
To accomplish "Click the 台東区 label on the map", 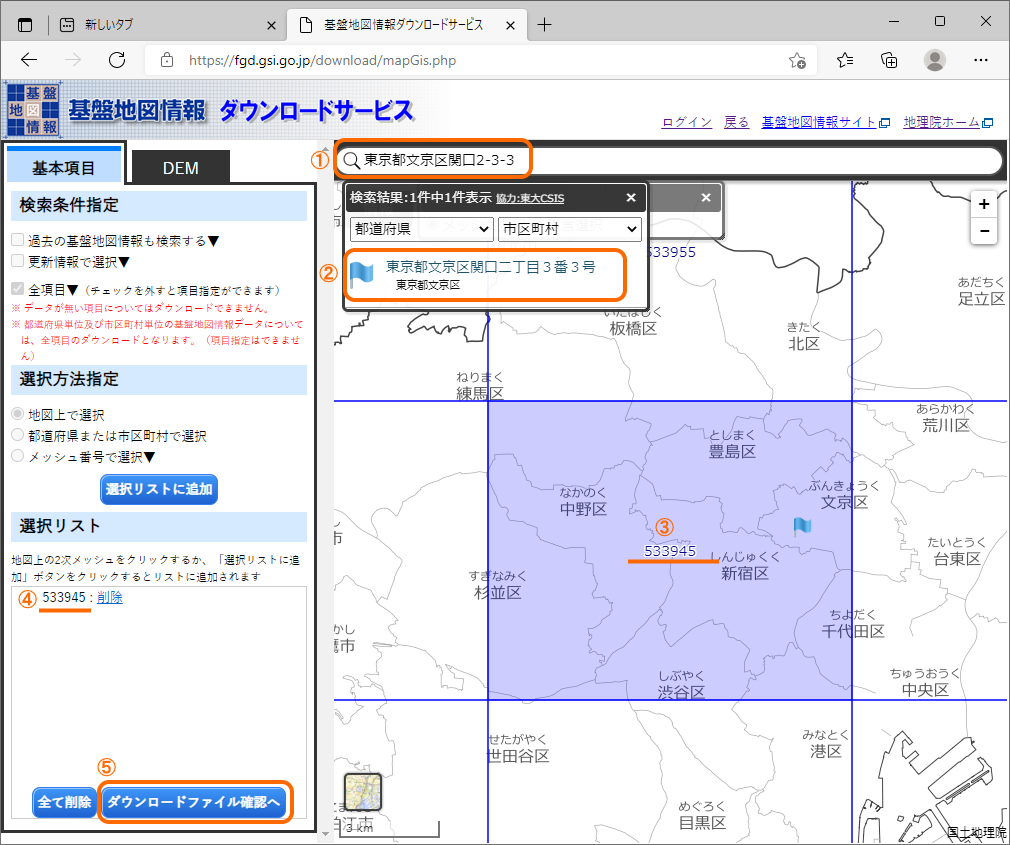I will [x=957, y=559].
